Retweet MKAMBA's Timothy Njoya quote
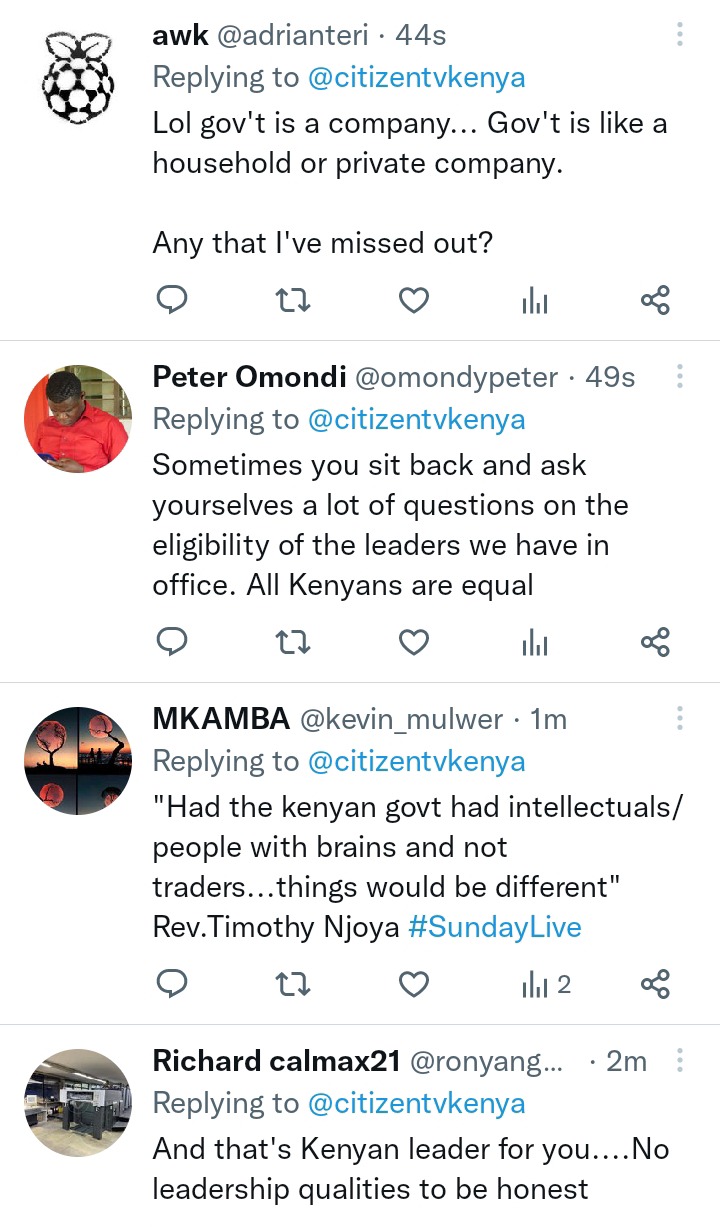 point(293,985)
